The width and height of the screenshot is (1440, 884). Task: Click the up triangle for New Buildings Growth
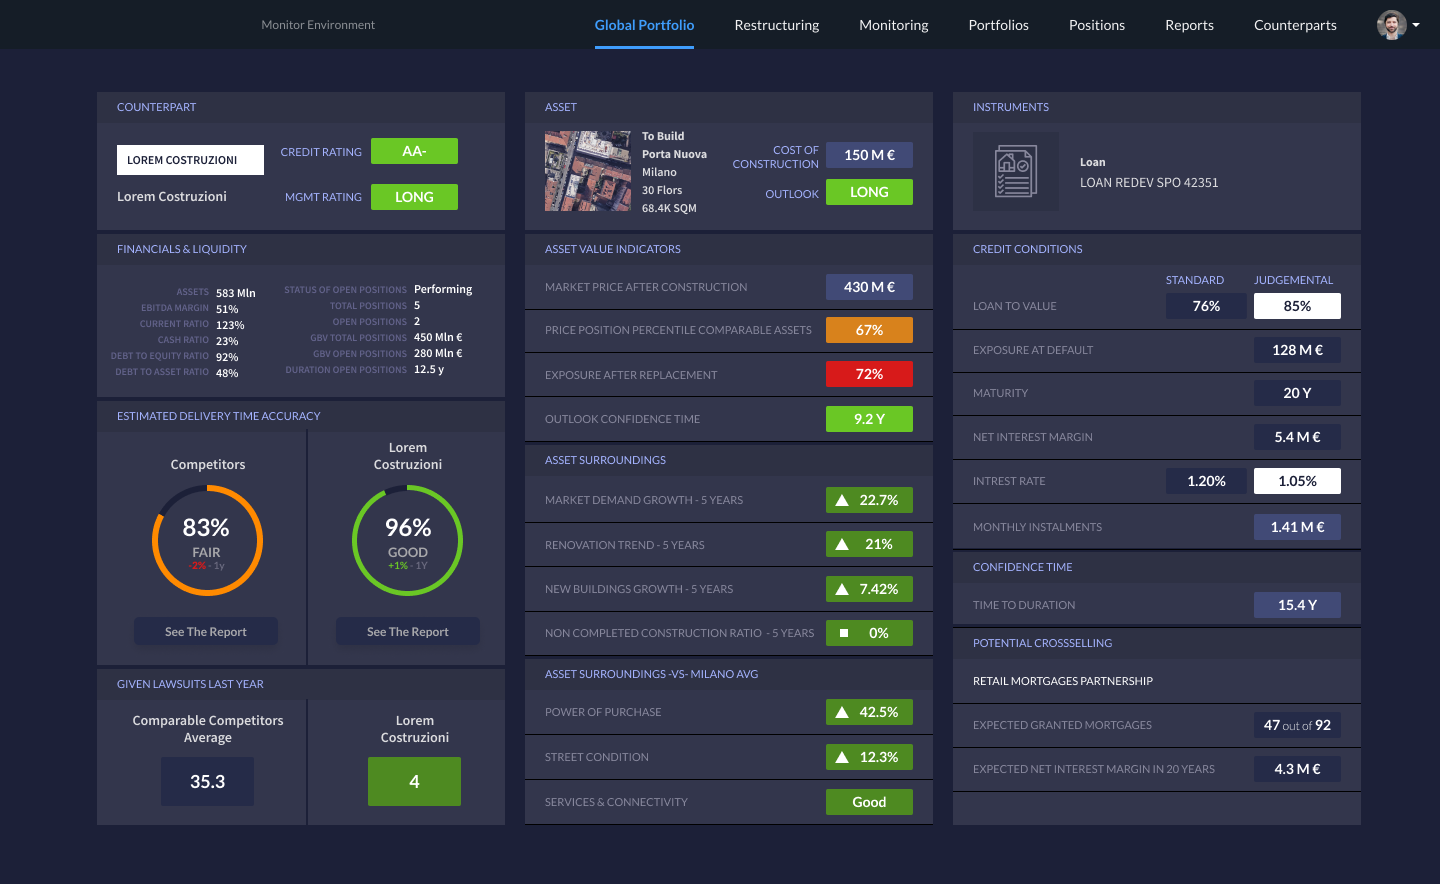(x=842, y=589)
